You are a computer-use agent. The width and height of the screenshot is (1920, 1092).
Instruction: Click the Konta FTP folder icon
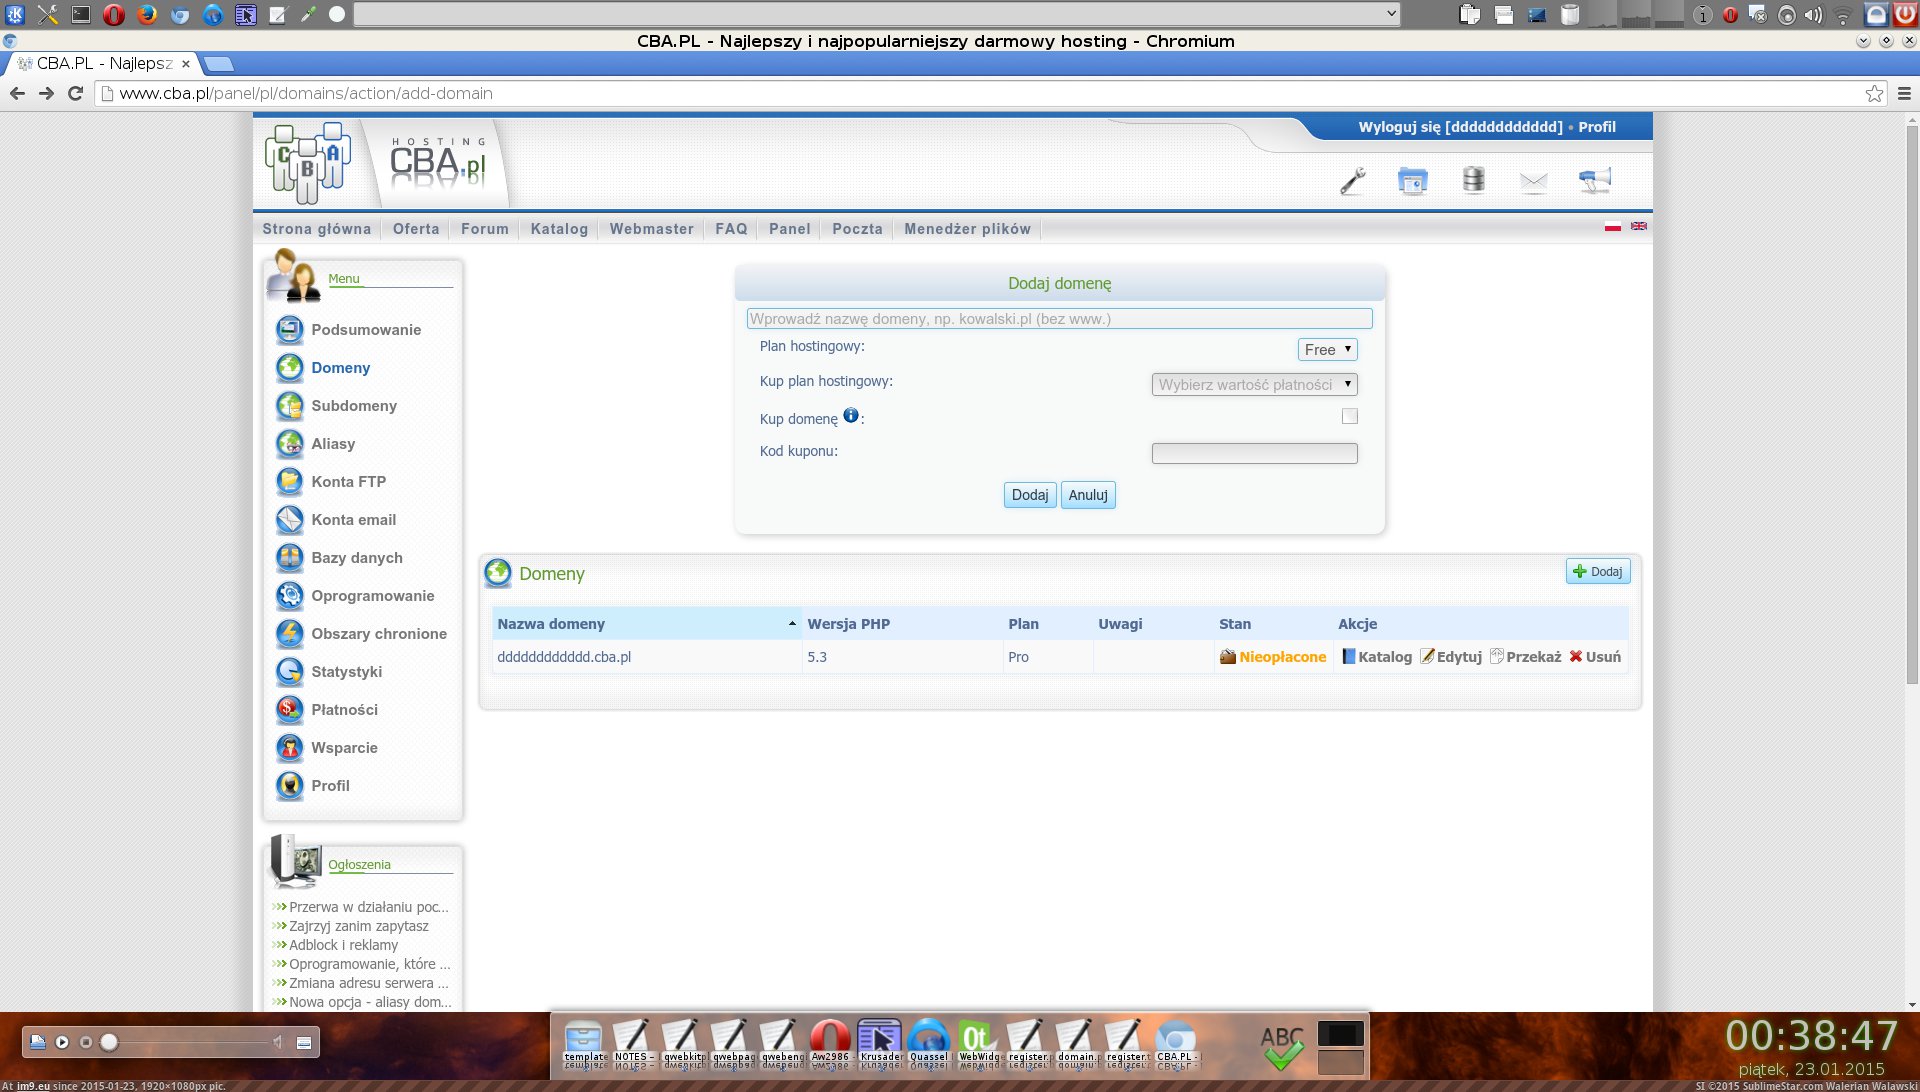(290, 481)
